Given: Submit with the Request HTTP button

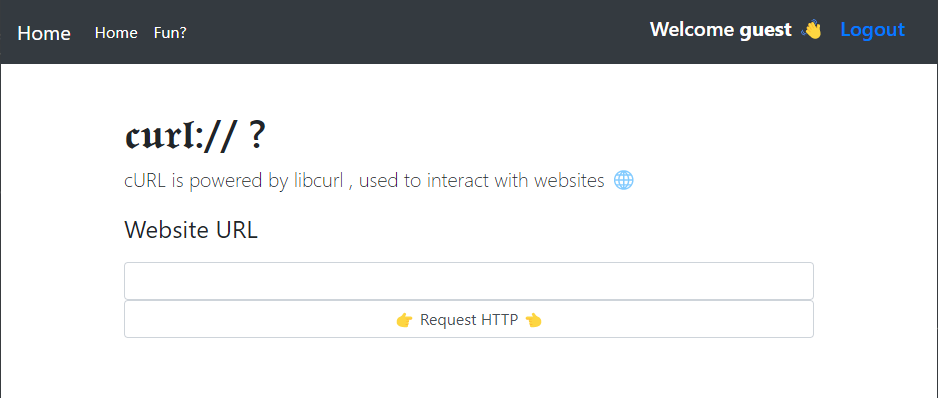Looking at the screenshot, I should pyautogui.click(x=469, y=319).
